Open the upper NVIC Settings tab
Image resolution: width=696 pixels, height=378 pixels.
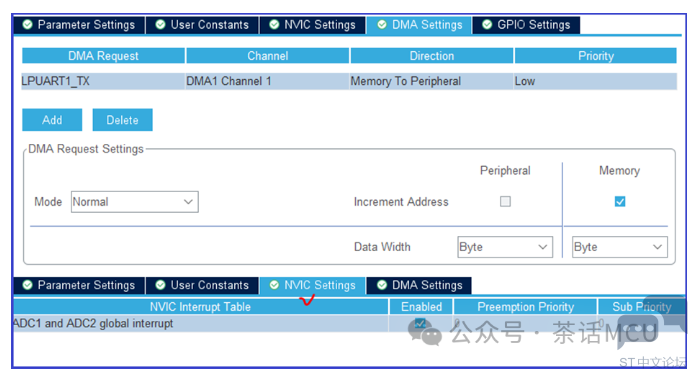pos(312,25)
